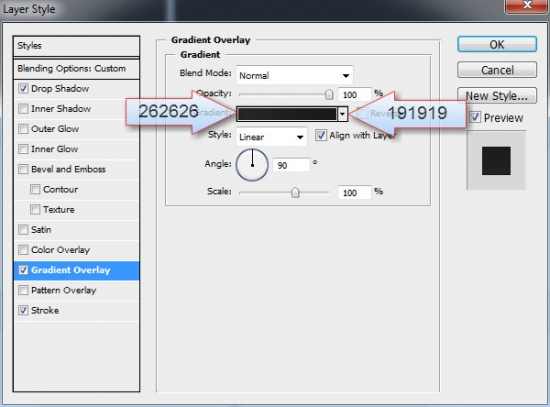Uncheck the Preview checkbox
This screenshot has width=550, height=407.
[475, 117]
